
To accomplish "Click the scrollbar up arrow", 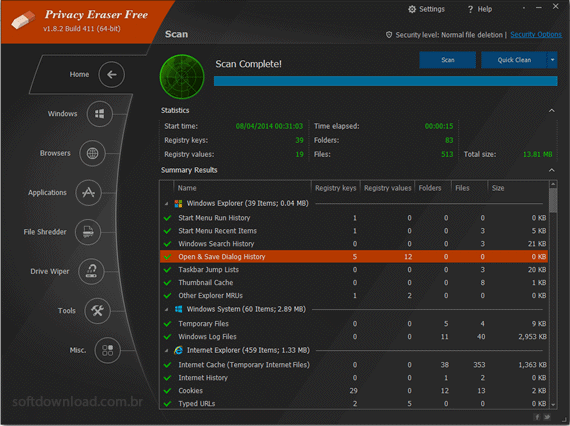I will click(x=553, y=184).
